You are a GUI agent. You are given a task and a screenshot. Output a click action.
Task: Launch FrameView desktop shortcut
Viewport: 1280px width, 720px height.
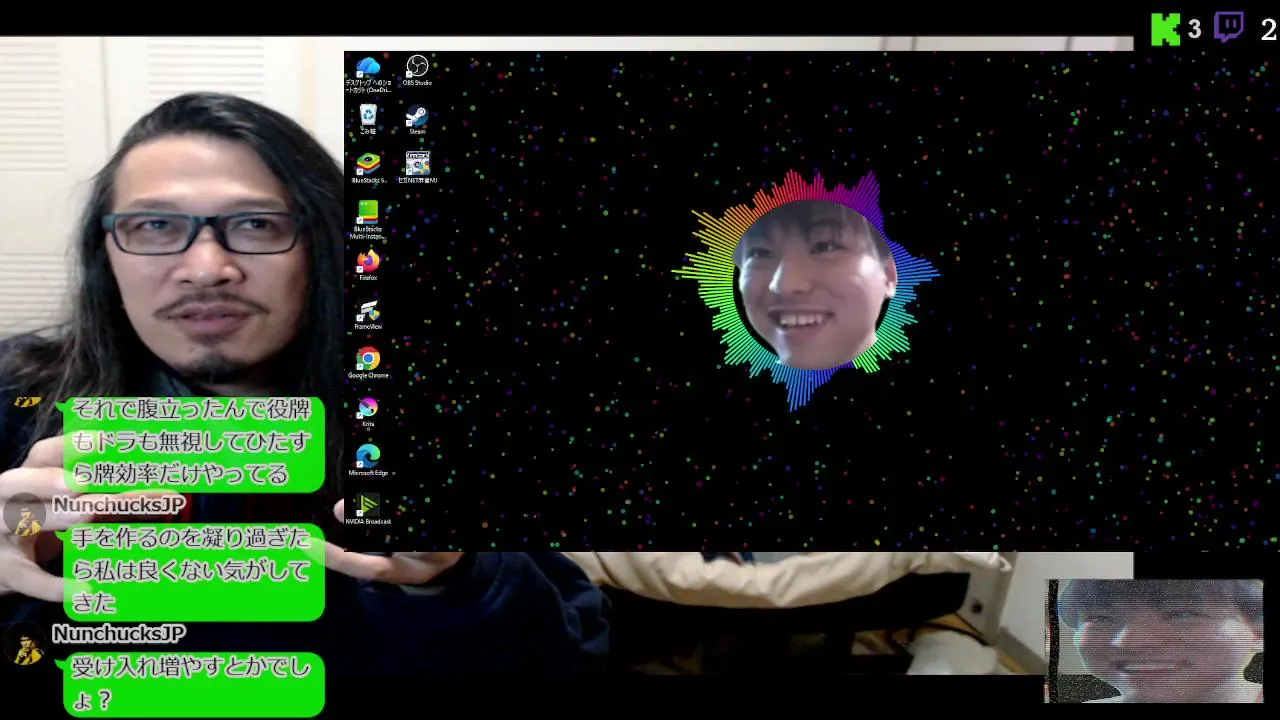tap(368, 314)
